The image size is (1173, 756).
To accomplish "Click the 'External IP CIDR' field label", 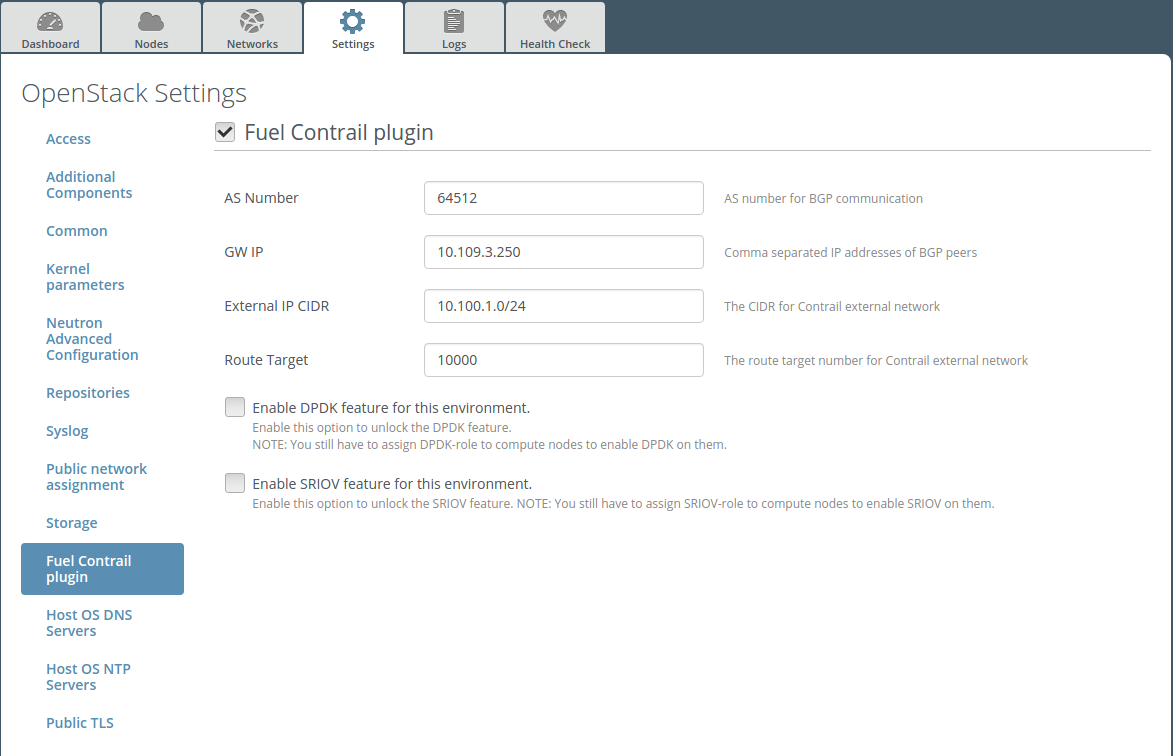I will click(x=277, y=306).
